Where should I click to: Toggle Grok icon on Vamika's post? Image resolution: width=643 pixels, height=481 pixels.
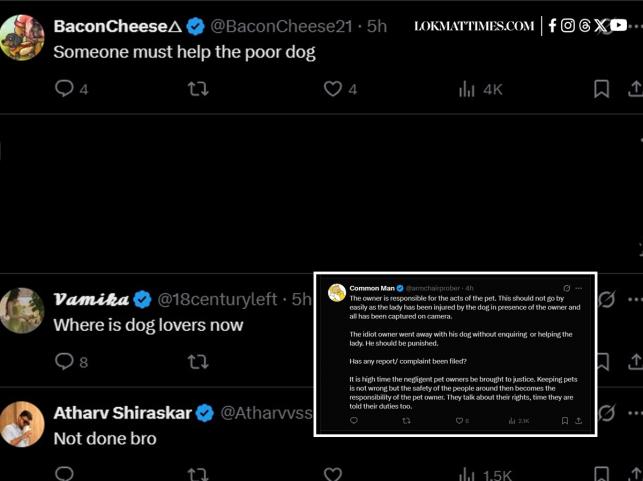coord(606,299)
